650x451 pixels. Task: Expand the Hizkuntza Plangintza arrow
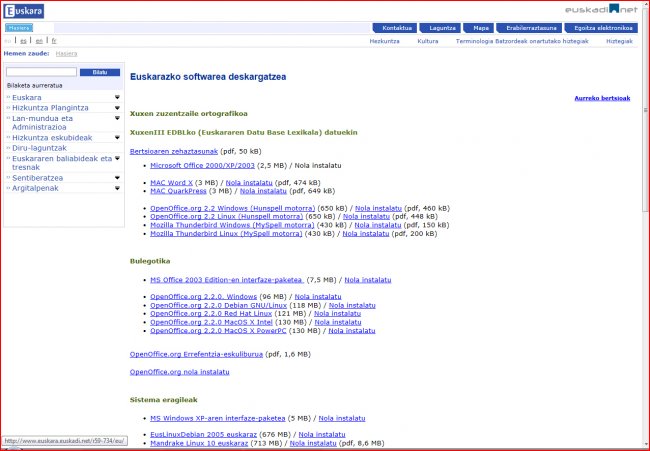click(x=117, y=108)
